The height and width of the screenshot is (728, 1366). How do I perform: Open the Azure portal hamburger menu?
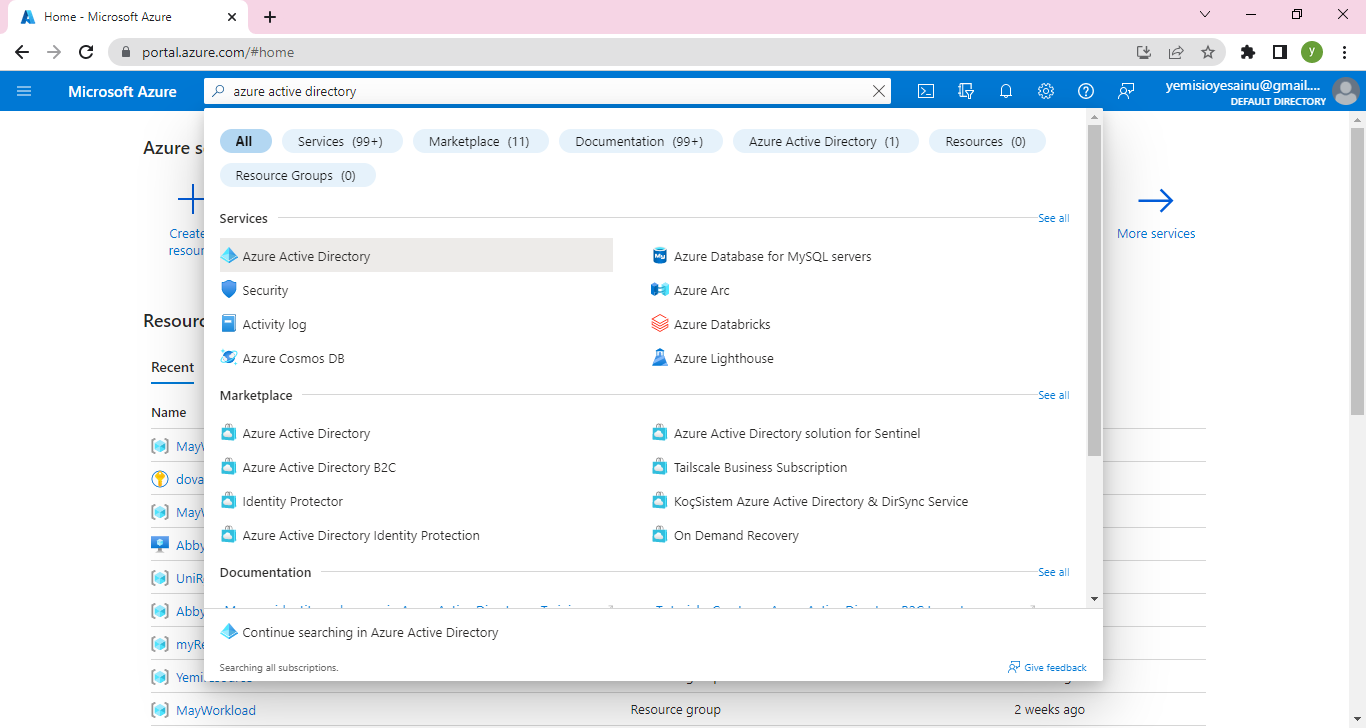[24, 91]
